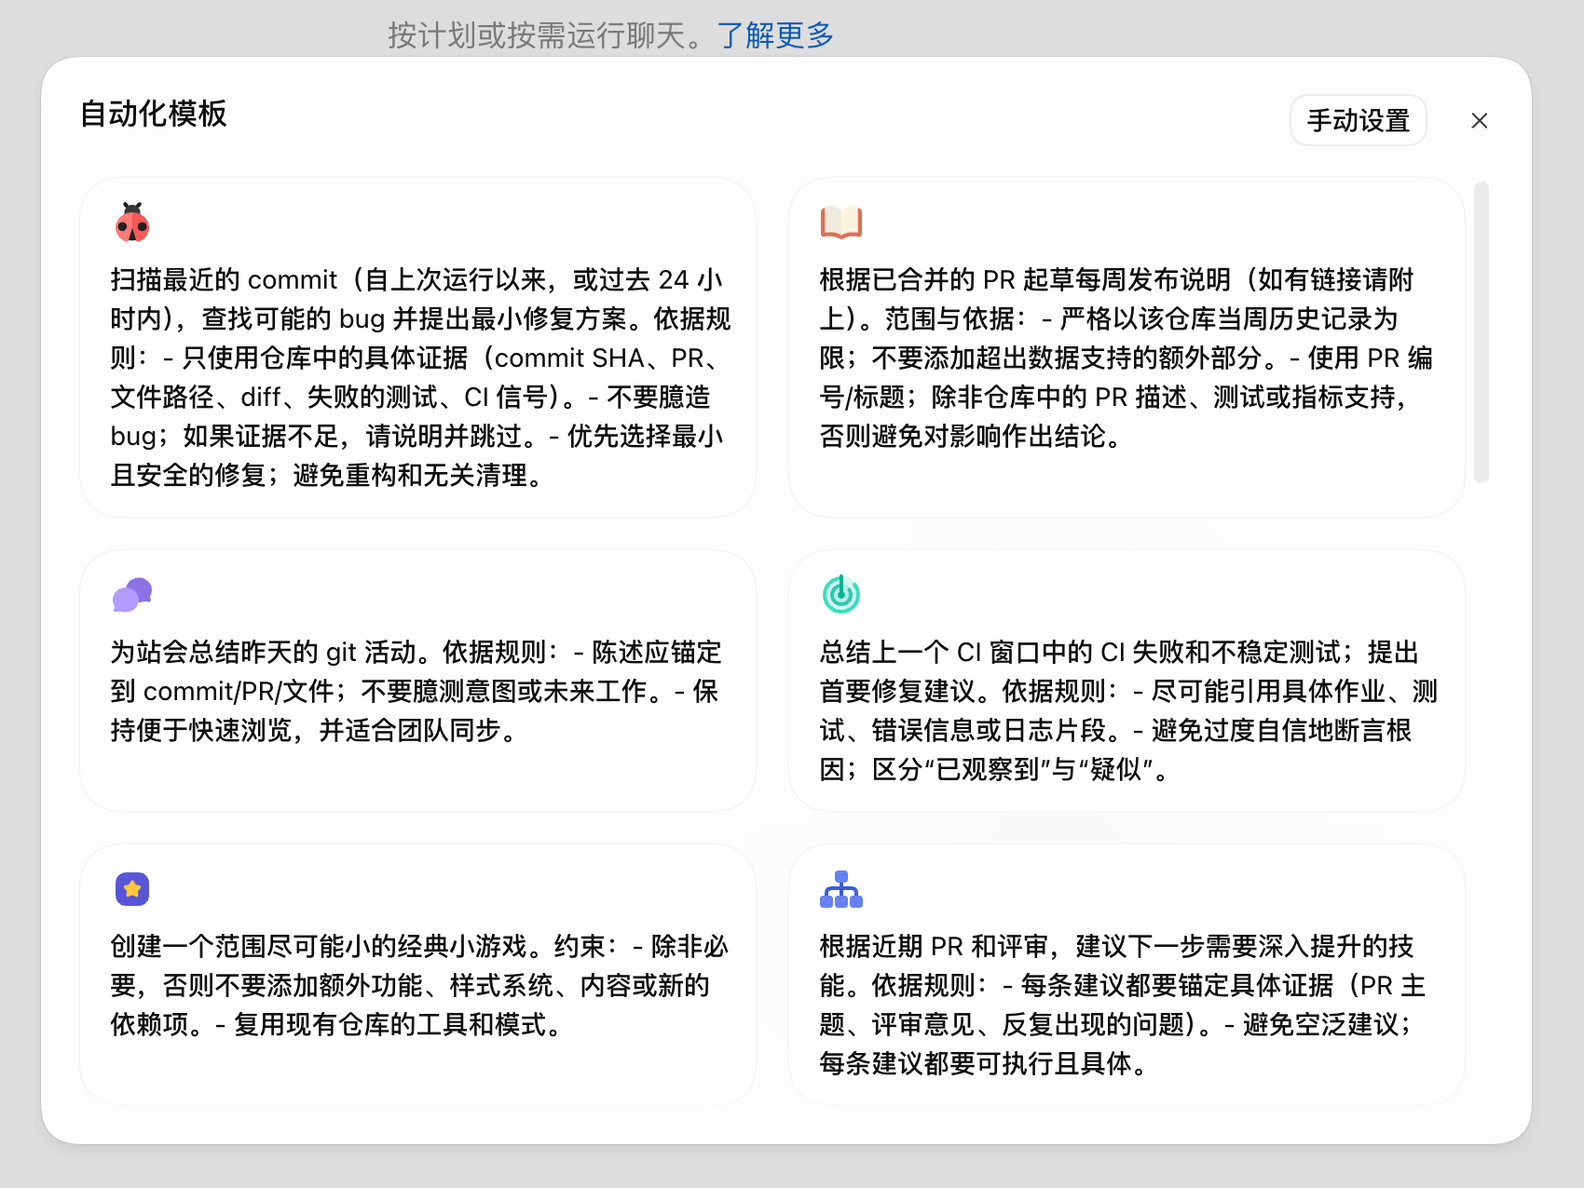This screenshot has height=1188, width=1584.
Task: Click empty space in standup summary card
Action: pyautogui.click(x=418, y=778)
